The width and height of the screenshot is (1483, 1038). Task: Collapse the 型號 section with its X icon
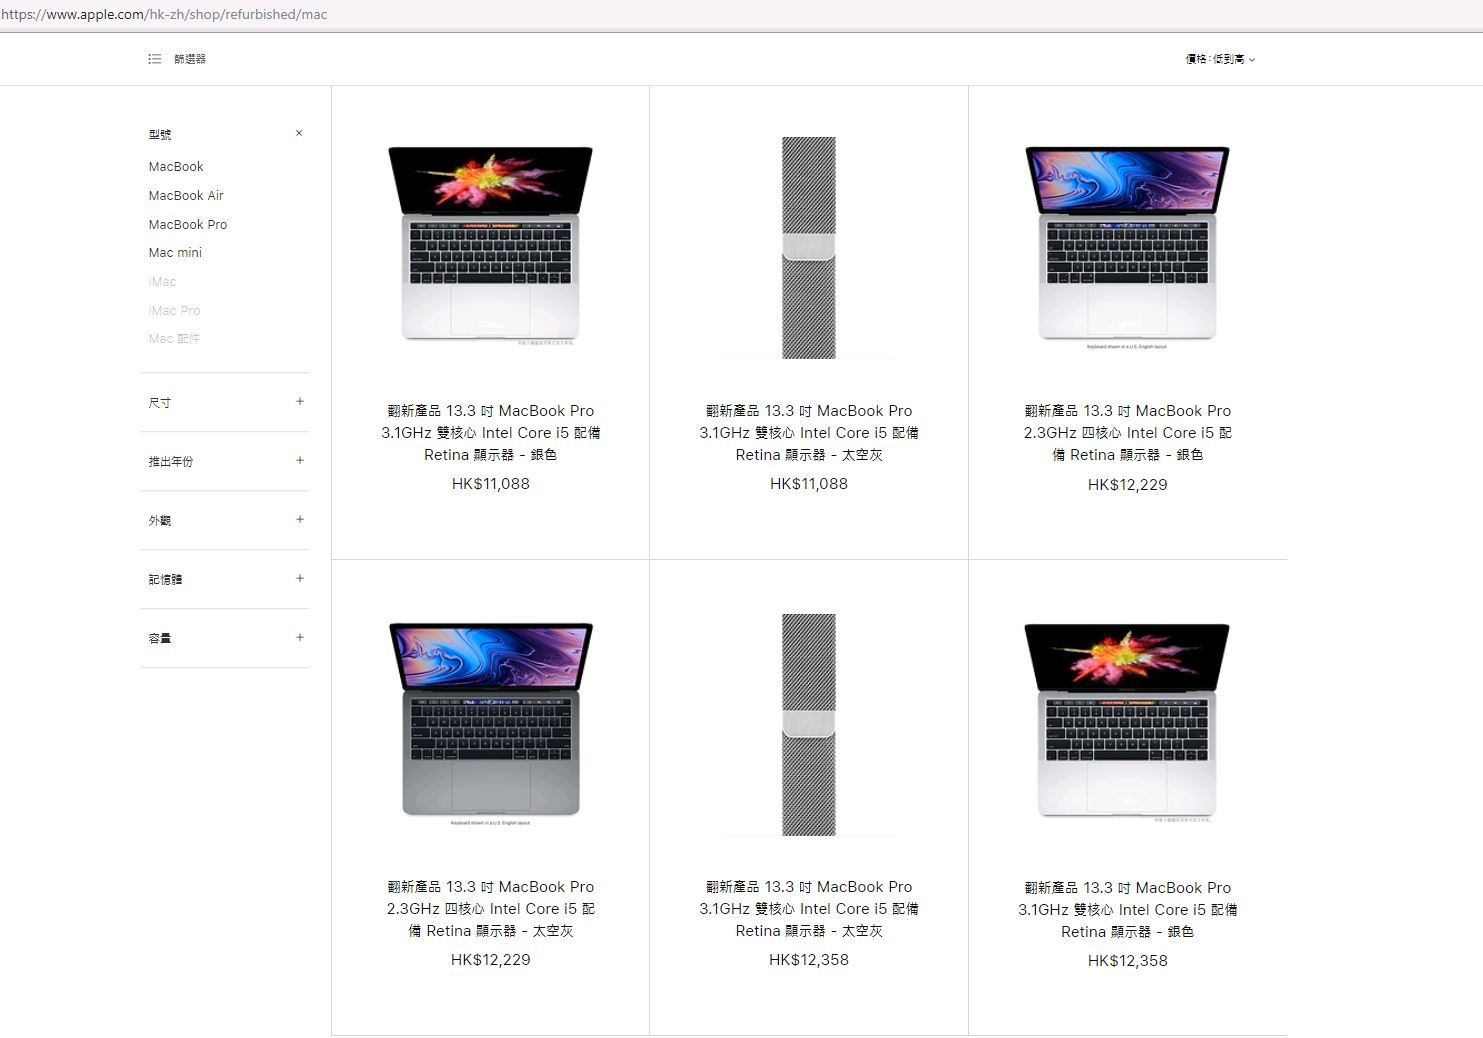[x=299, y=133]
